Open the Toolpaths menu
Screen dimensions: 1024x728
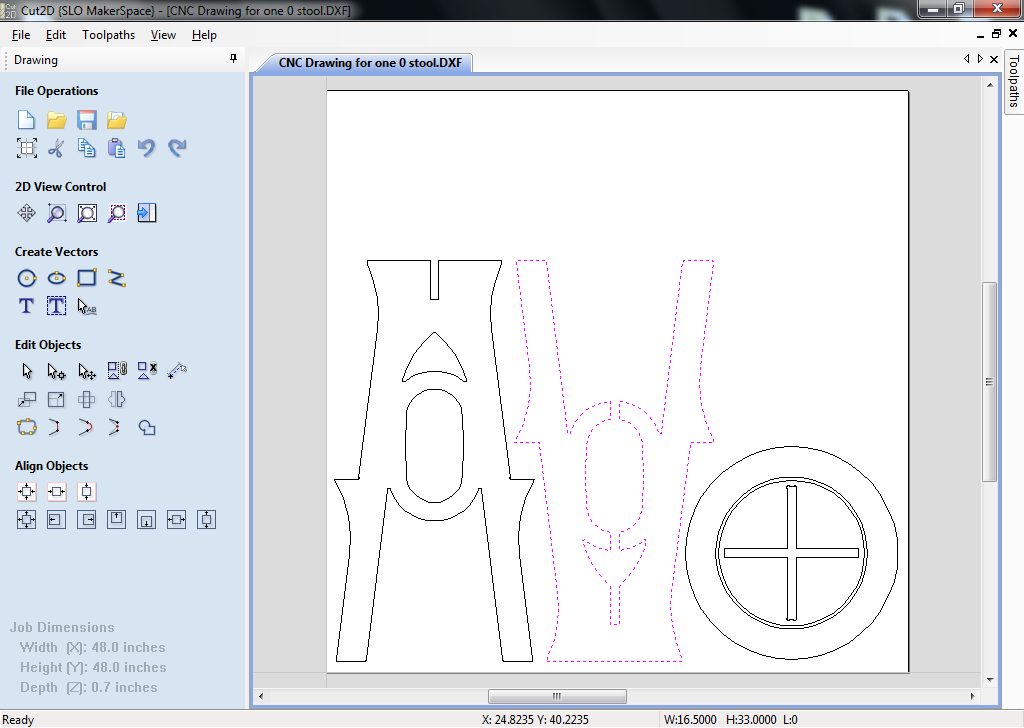[x=108, y=35]
